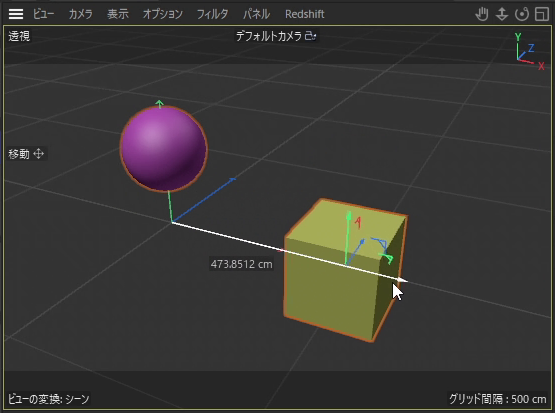Open the ビュー menu
Image resolution: width=555 pixels, height=413 pixels.
click(44, 14)
